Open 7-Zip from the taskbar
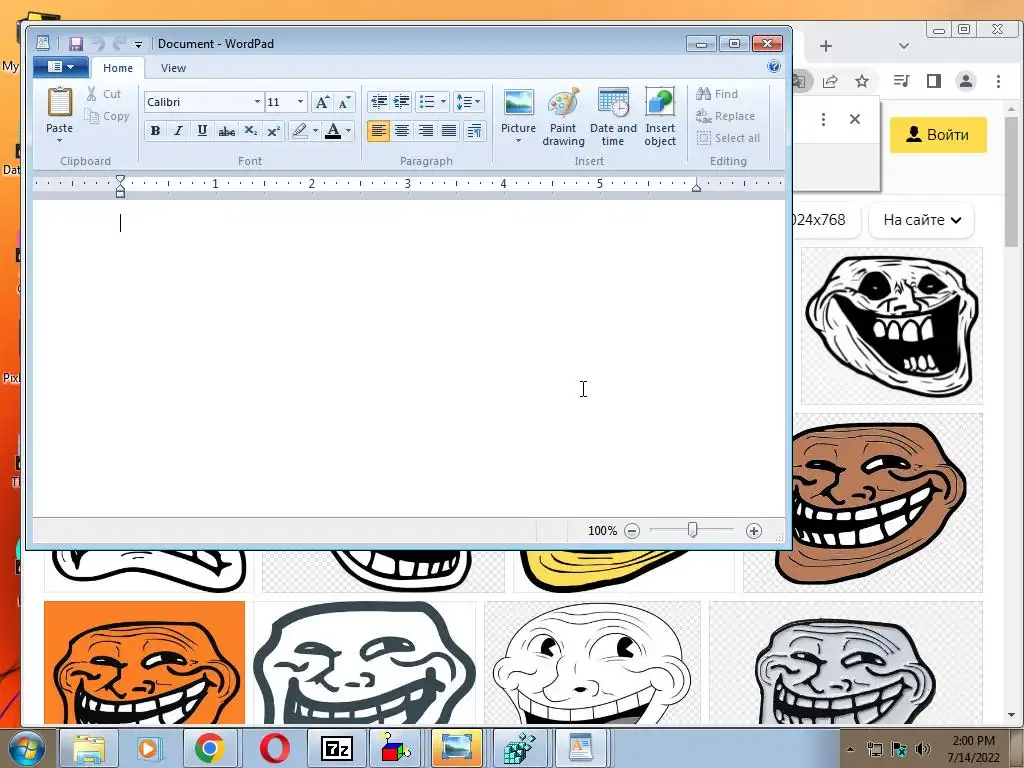Screen dimensions: 1024x768 (x=337, y=748)
